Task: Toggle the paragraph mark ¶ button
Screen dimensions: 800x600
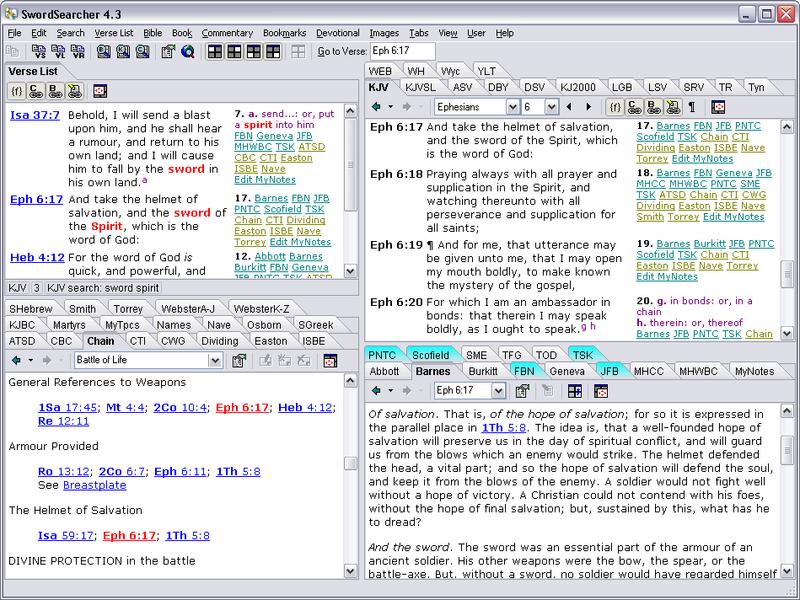Action: pos(692,107)
